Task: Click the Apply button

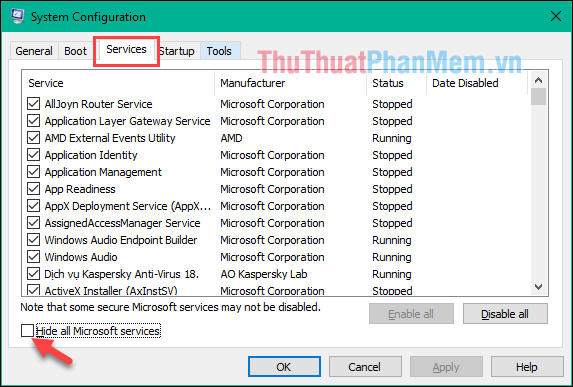Action: [446, 367]
